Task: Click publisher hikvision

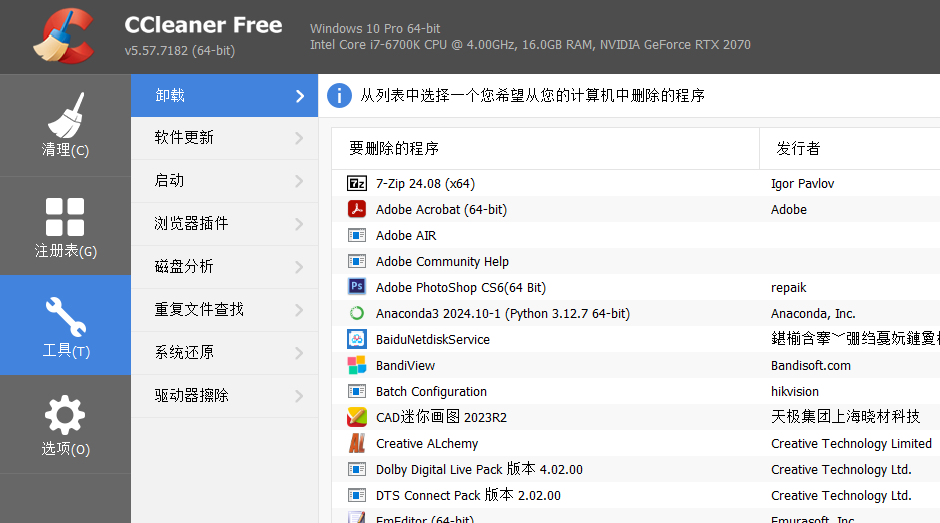Action: click(794, 392)
